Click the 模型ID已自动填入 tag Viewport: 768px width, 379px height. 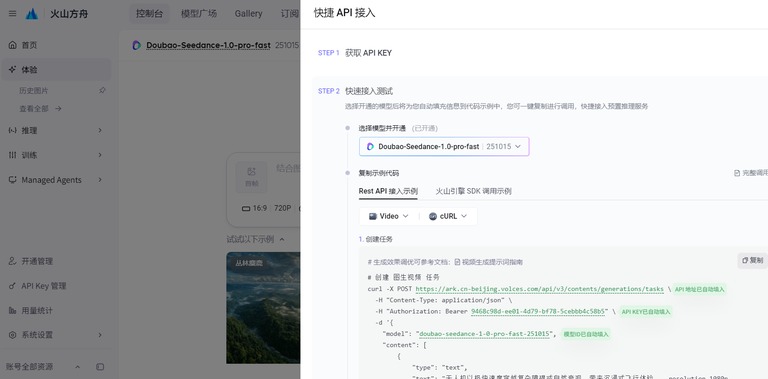pos(586,334)
